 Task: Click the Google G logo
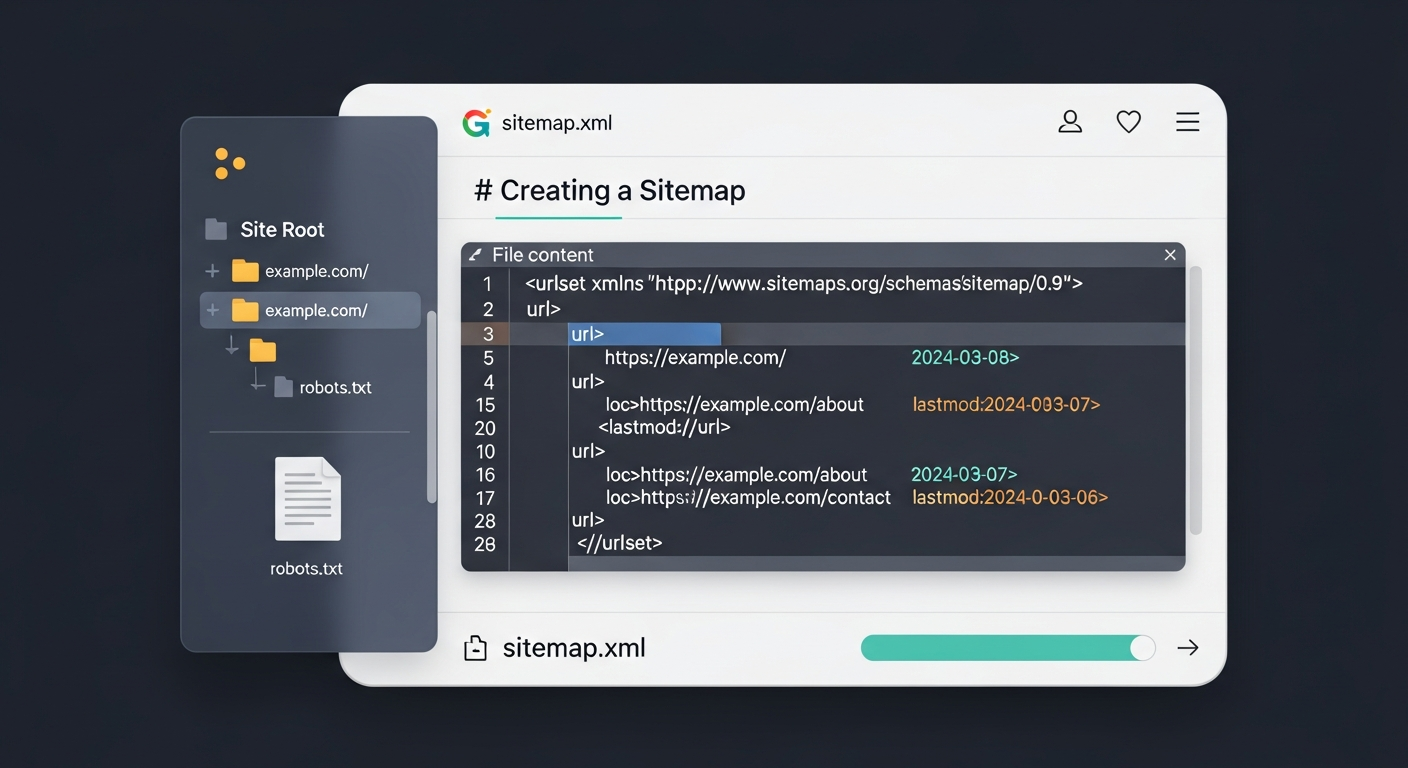click(476, 123)
